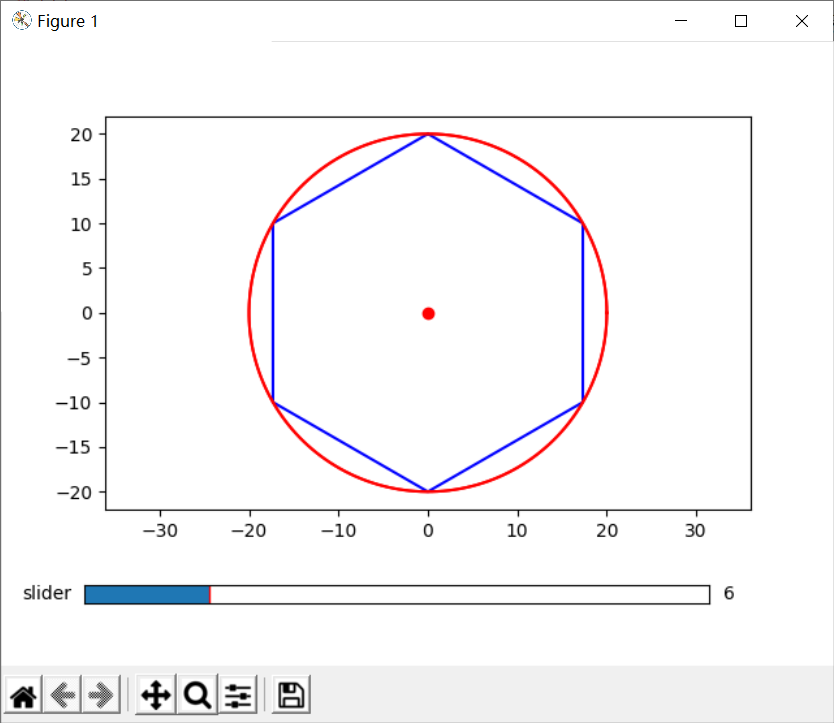This screenshot has height=723, width=834.
Task: Go back to previous view arrow
Action: click(x=62, y=695)
